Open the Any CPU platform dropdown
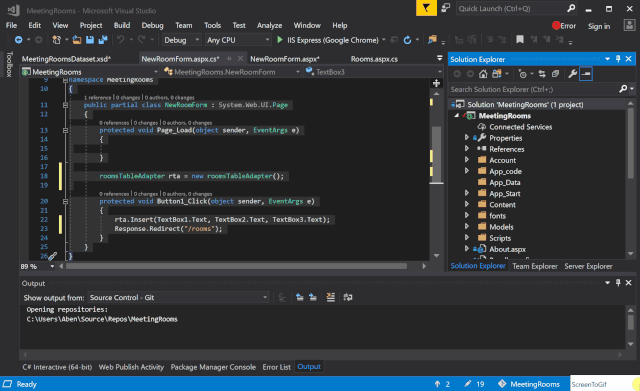640x391 pixels. (x=238, y=40)
